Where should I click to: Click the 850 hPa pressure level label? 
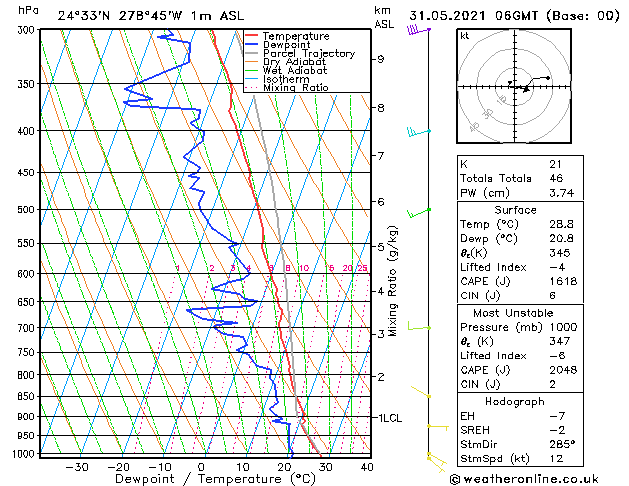[26, 397]
